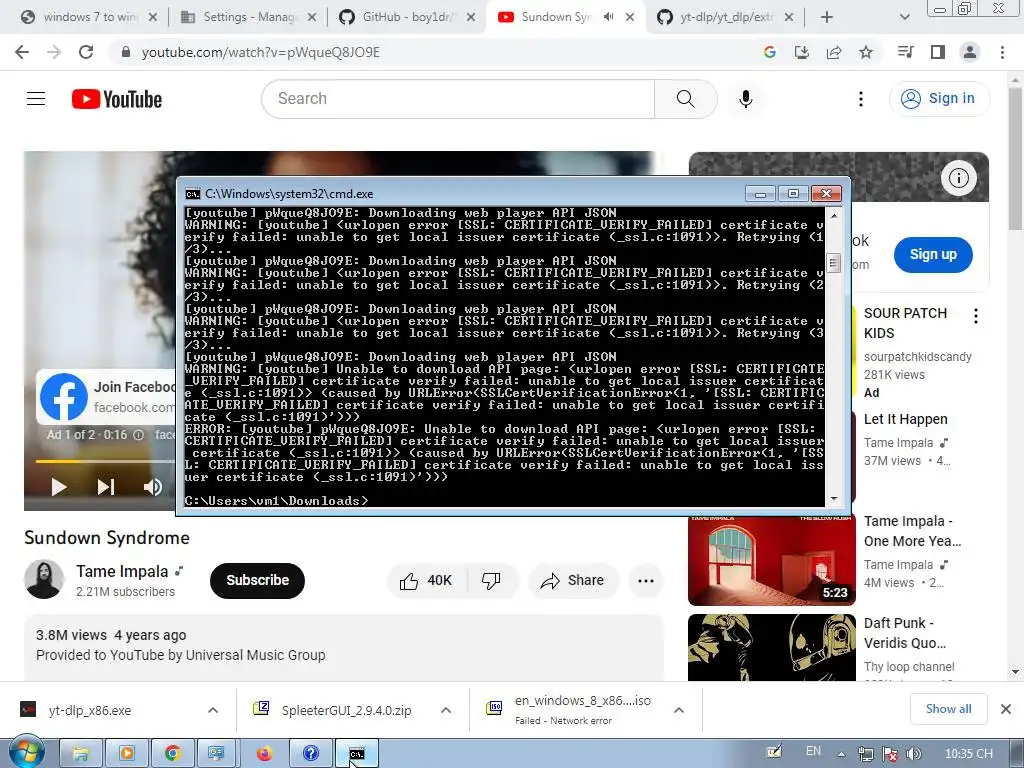
Task: Skip to next video
Action: pyautogui.click(x=106, y=487)
